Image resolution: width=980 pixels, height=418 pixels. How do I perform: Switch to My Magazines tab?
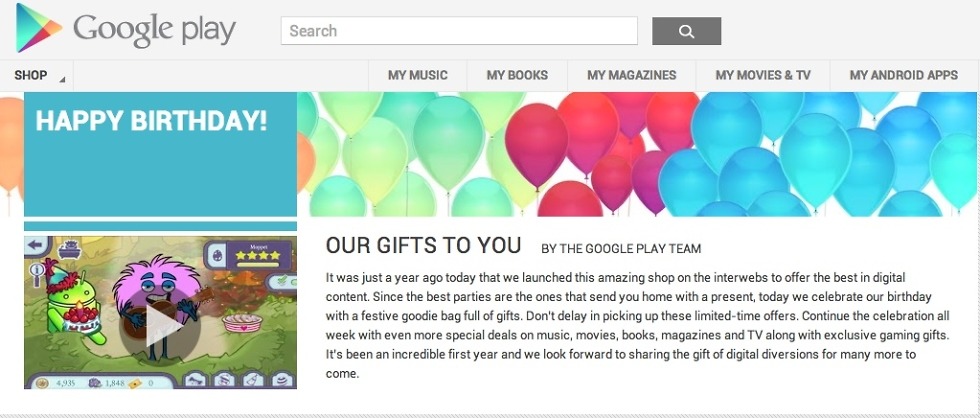(x=631, y=75)
